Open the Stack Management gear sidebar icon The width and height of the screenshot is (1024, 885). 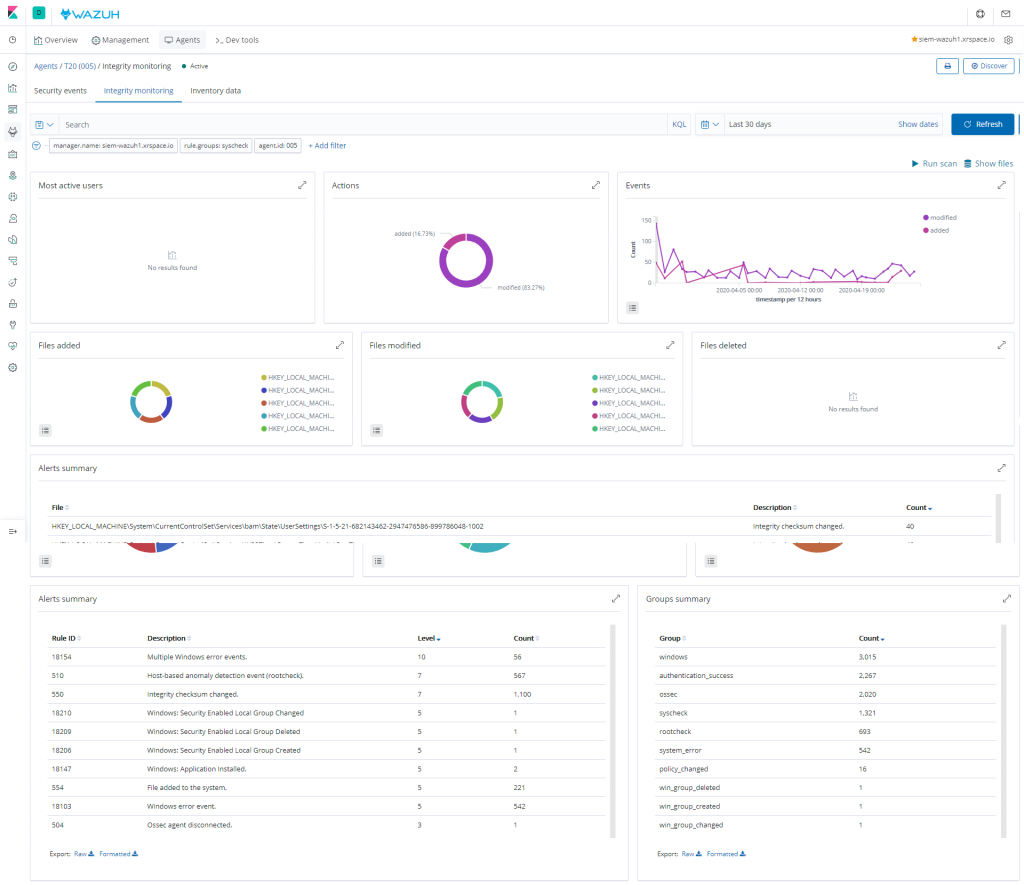tap(12, 368)
